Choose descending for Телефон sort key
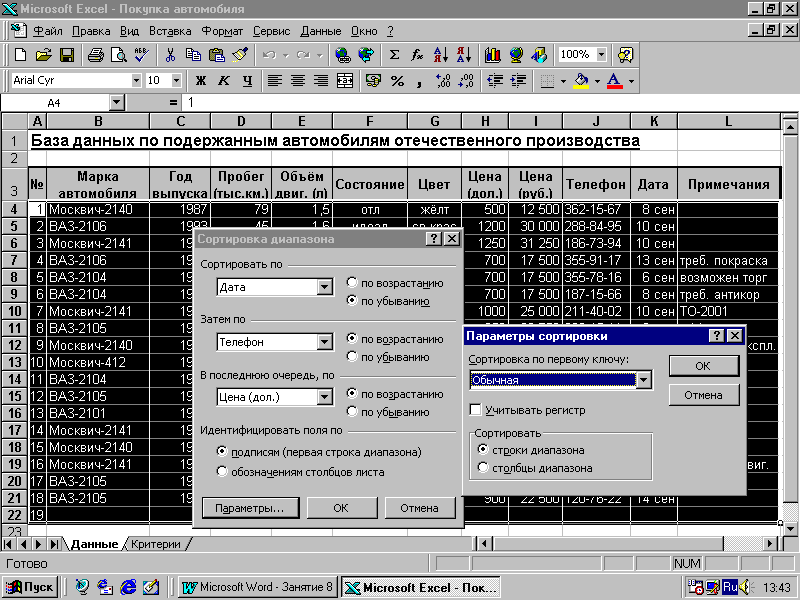The image size is (800, 600). point(352,357)
